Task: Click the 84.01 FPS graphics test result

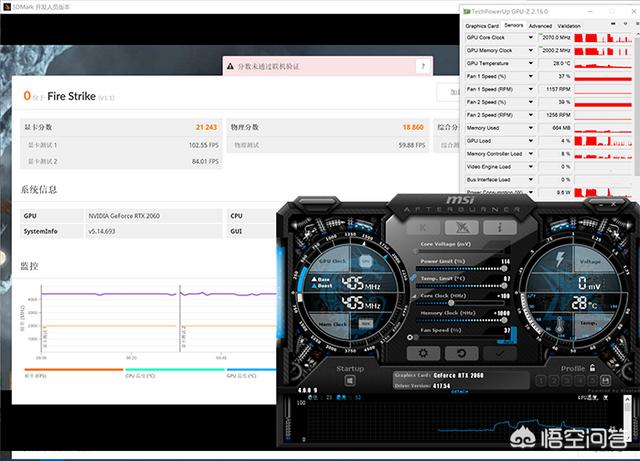Action: click(x=205, y=162)
